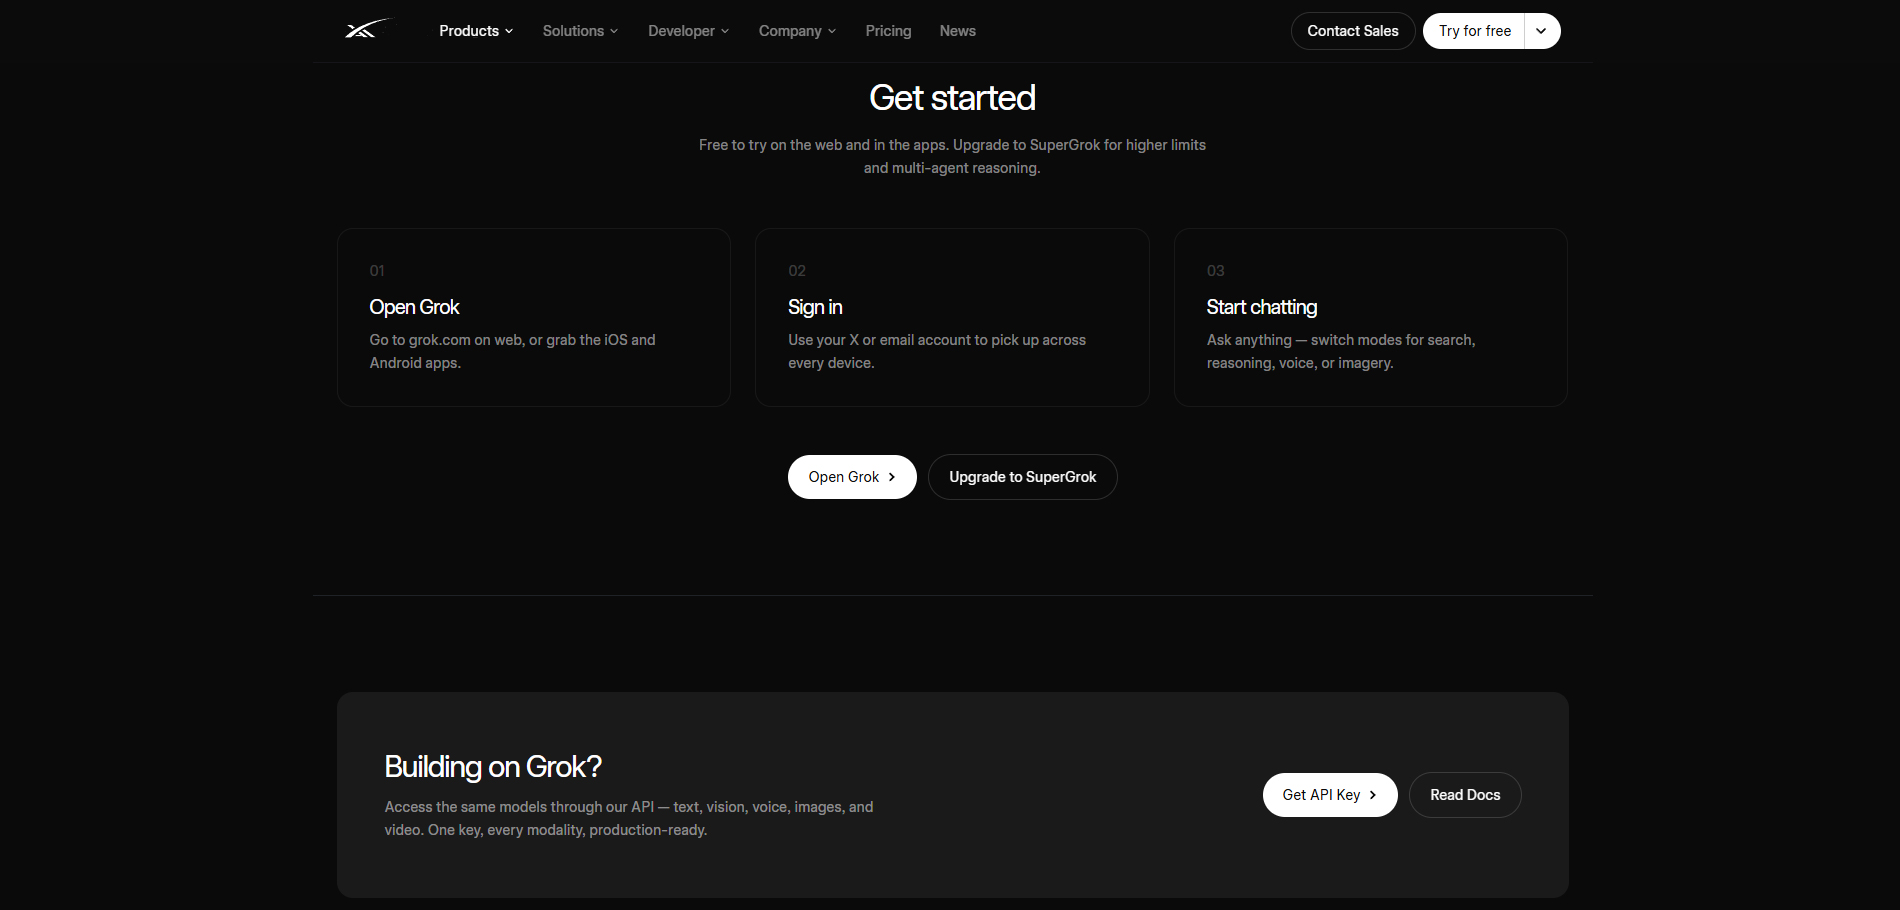This screenshot has height=910, width=1900.
Task: Open the Developer menu
Action: [x=688, y=31]
